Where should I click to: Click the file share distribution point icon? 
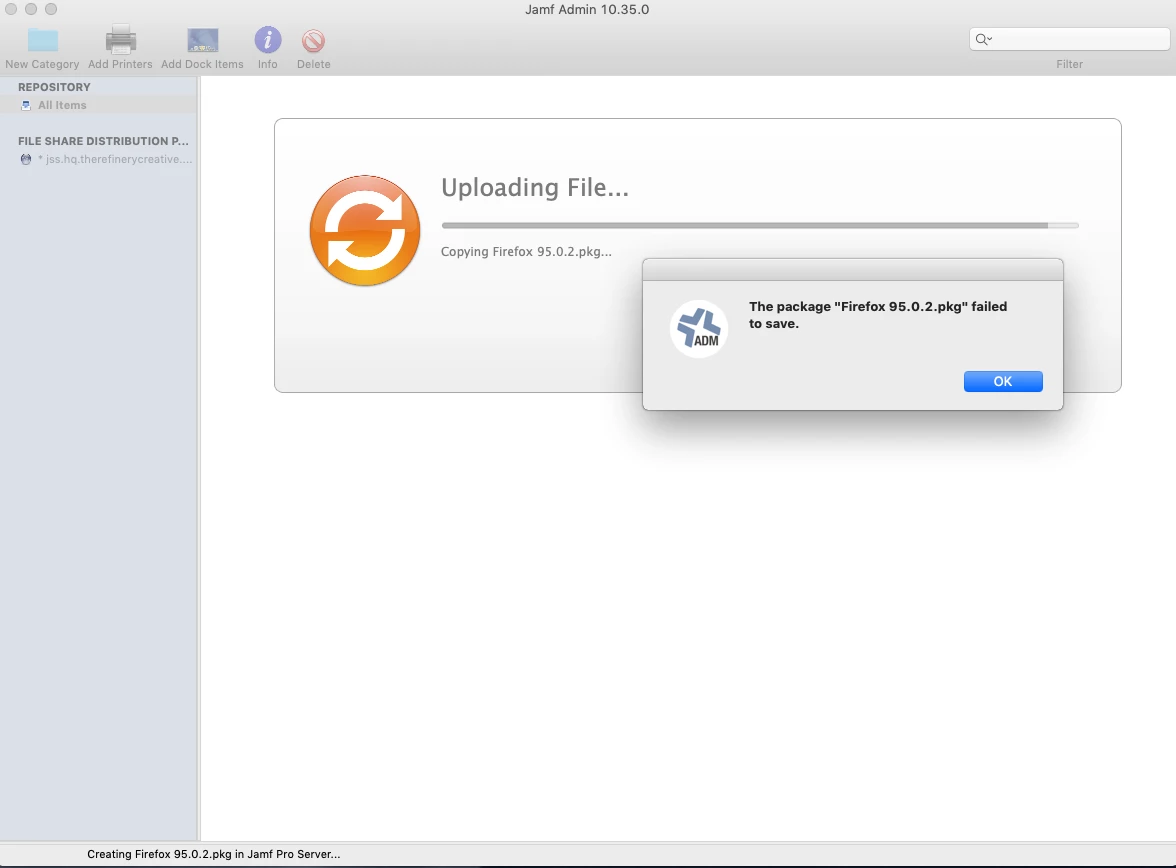(26, 159)
